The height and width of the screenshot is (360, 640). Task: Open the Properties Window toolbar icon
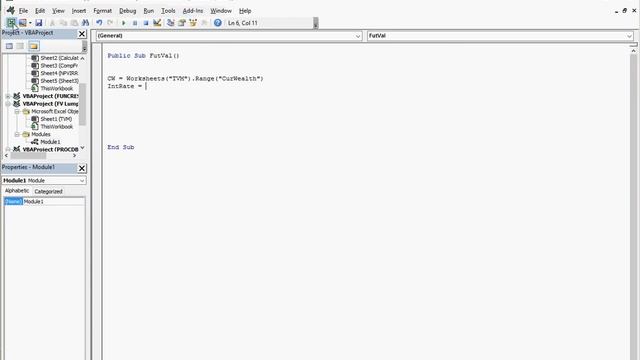(x=182, y=23)
